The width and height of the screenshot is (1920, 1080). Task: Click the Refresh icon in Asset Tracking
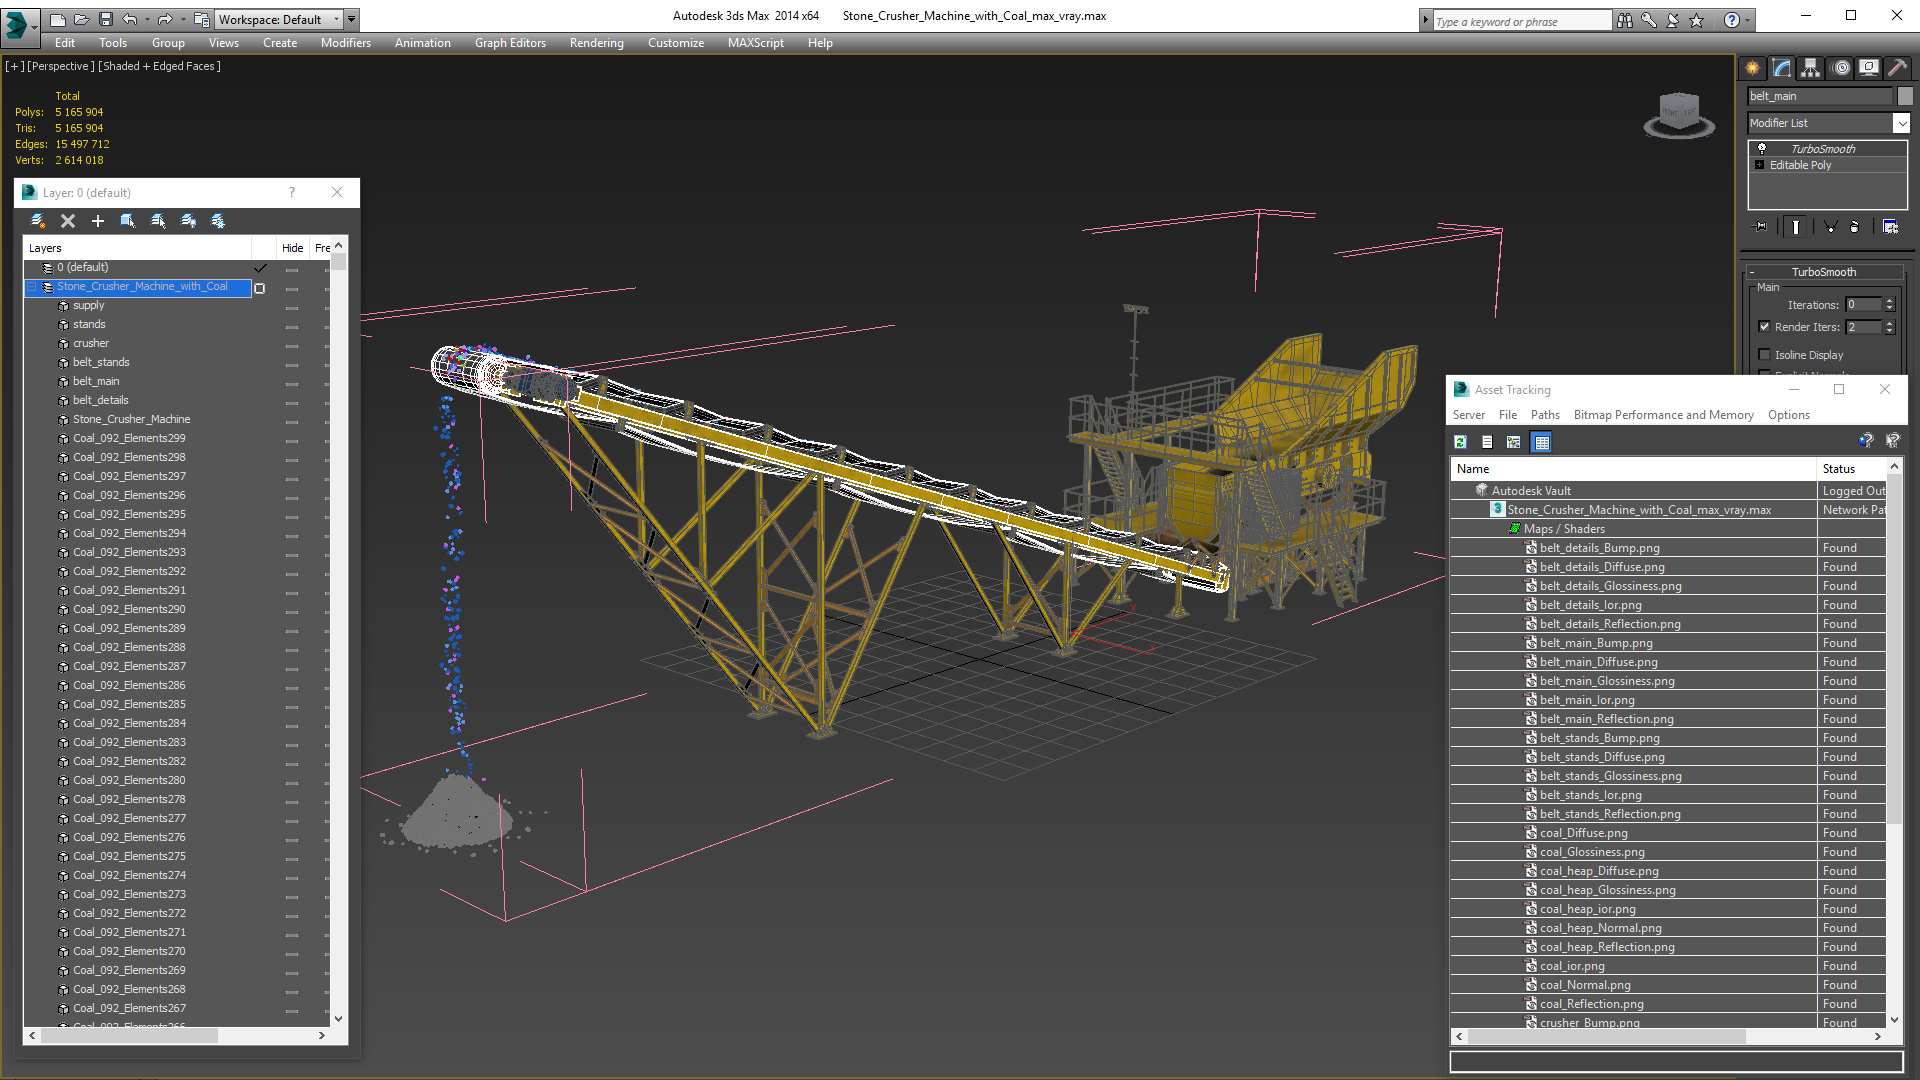pos(1460,442)
